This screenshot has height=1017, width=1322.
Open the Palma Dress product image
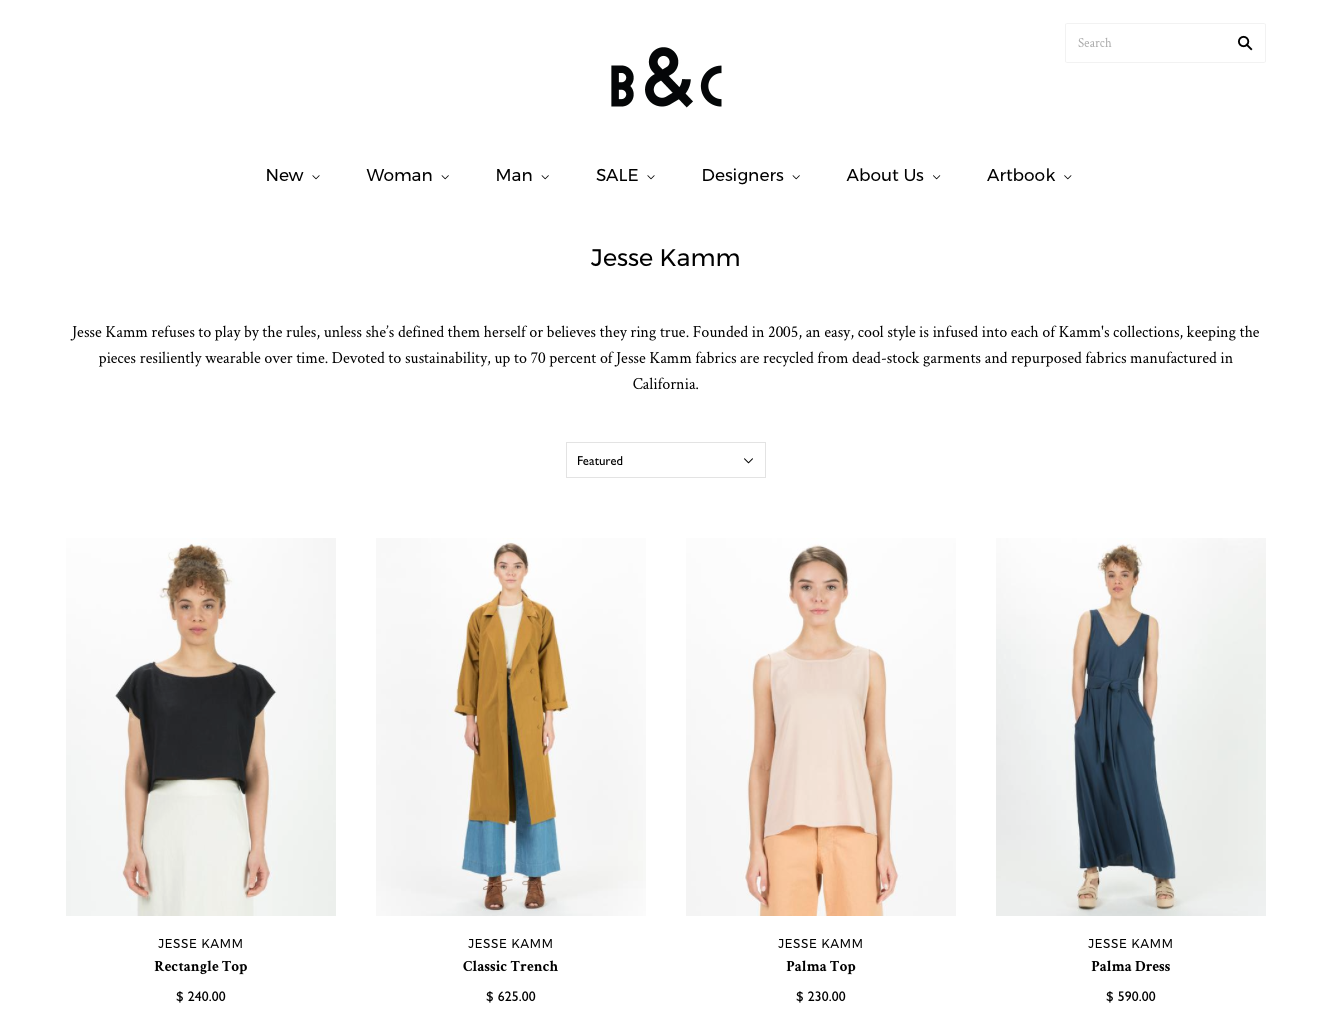point(1131,727)
